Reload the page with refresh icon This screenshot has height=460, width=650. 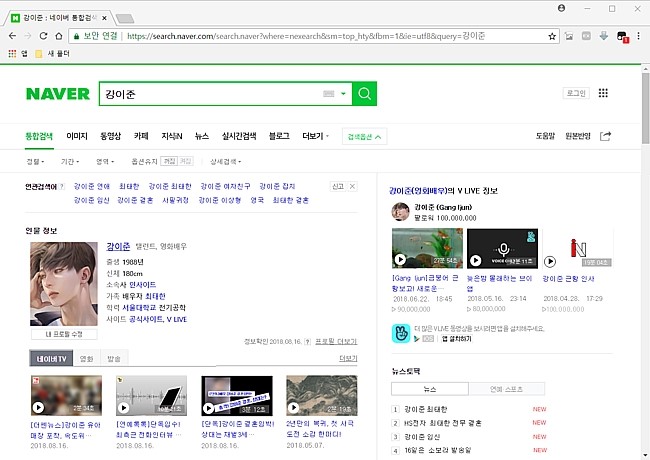tap(44, 36)
